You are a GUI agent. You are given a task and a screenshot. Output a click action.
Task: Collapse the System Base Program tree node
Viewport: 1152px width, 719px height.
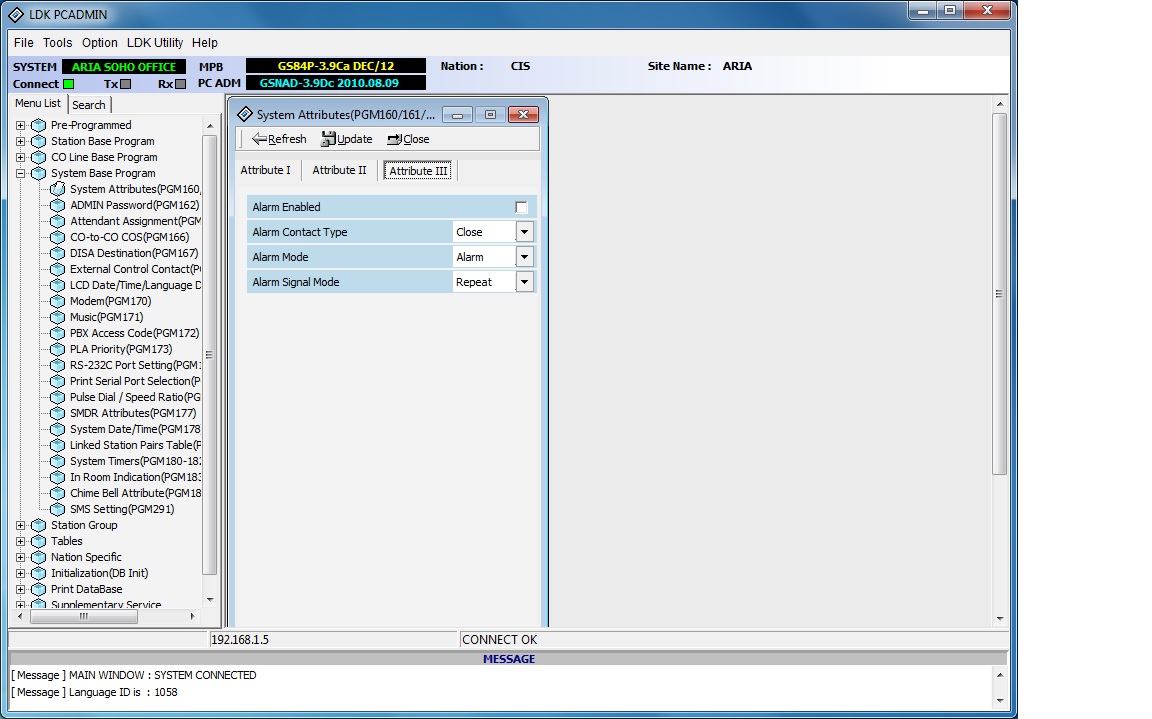click(21, 173)
